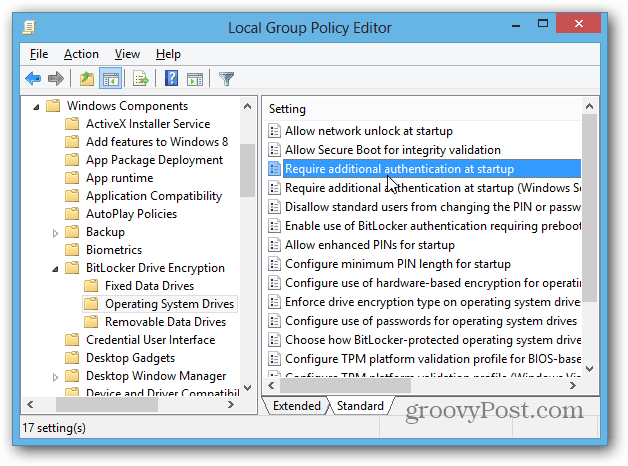
Task: Click left arrow of settings list horizontal scrollbar
Action: [272, 386]
